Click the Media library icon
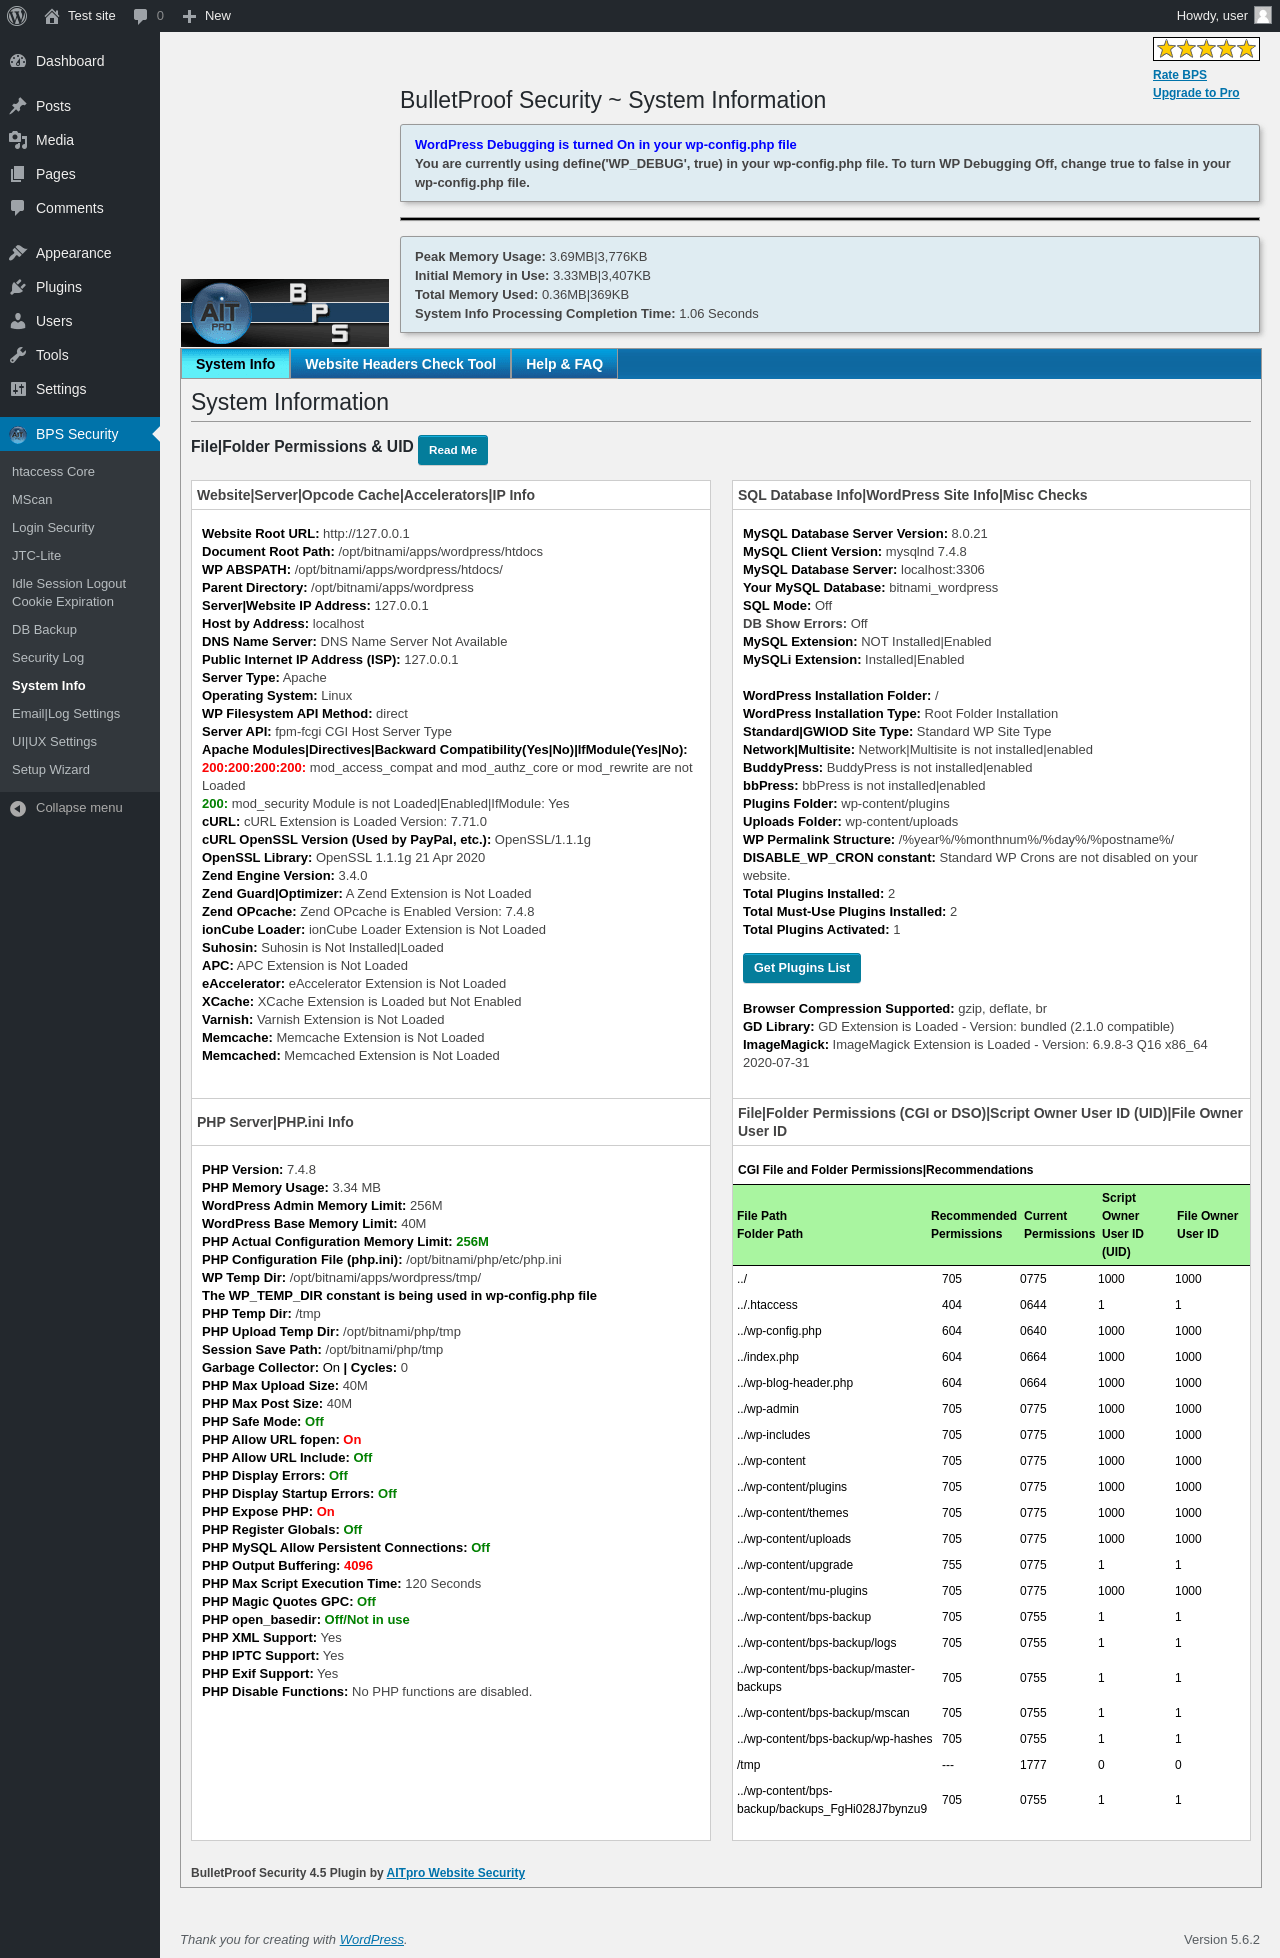The width and height of the screenshot is (1280, 1958). (x=18, y=140)
